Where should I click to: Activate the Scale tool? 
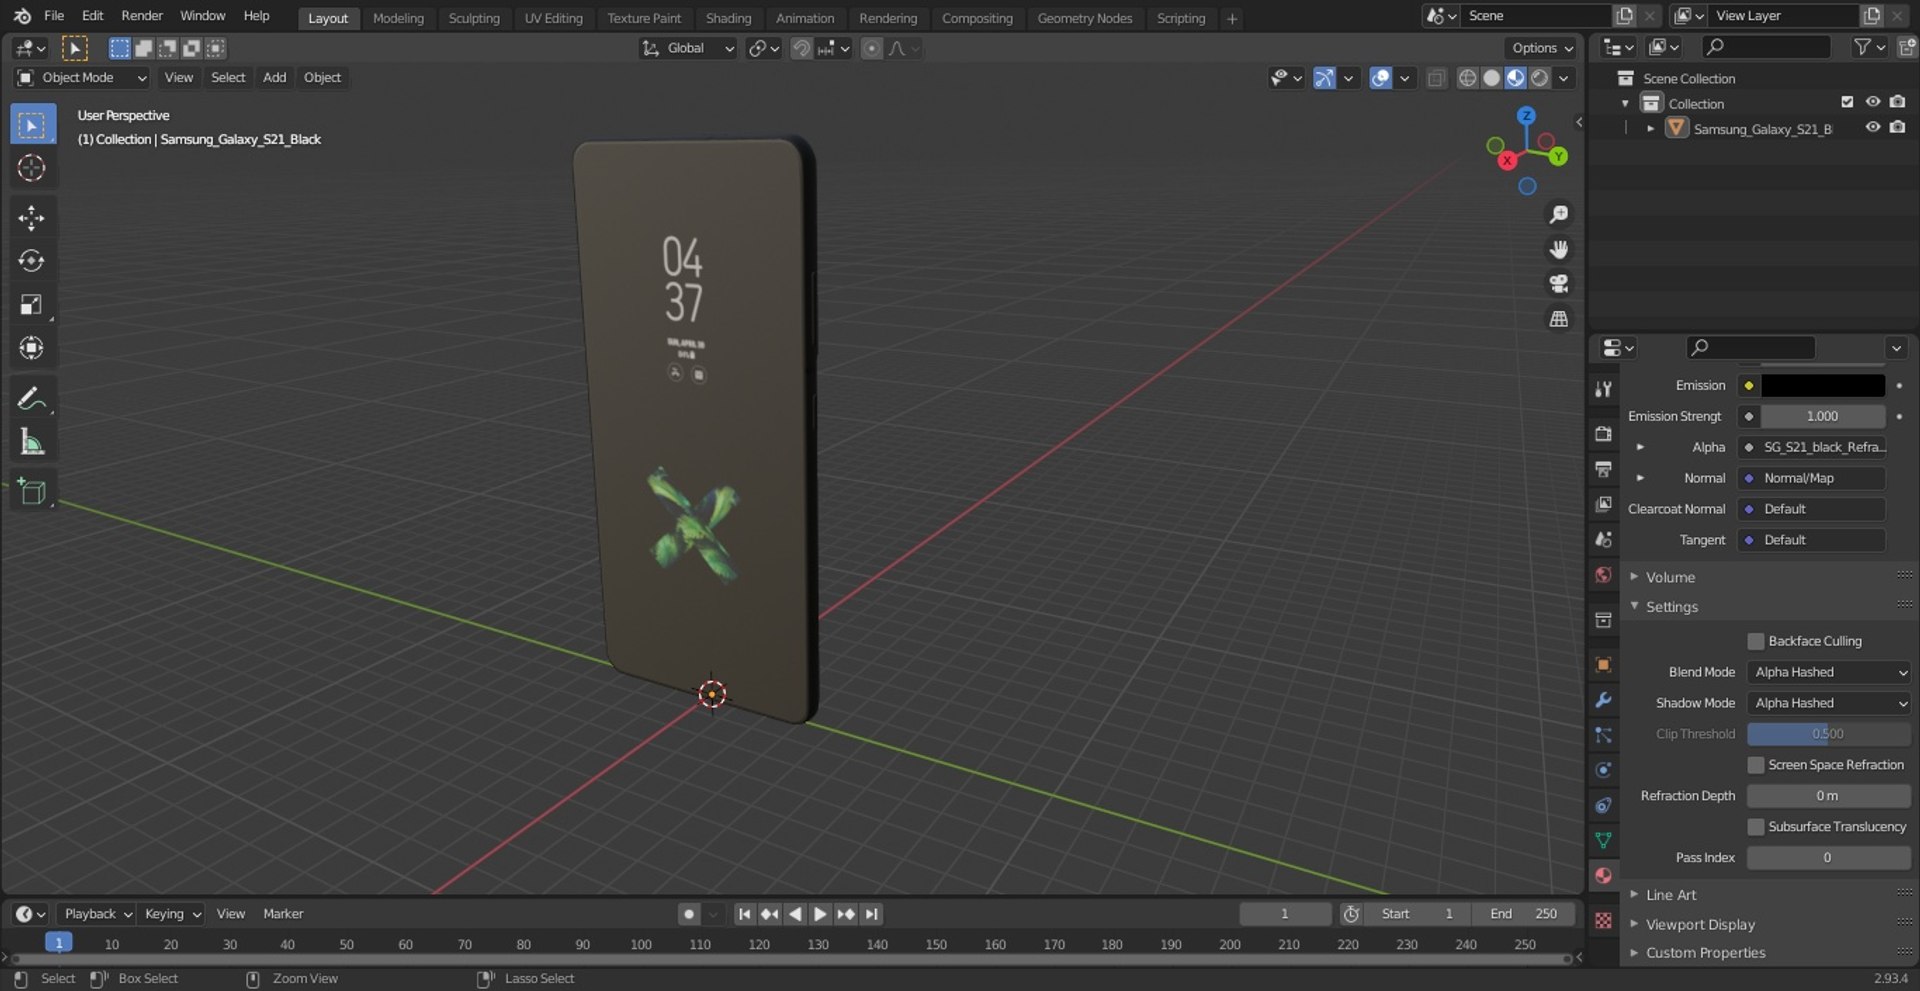tap(31, 305)
